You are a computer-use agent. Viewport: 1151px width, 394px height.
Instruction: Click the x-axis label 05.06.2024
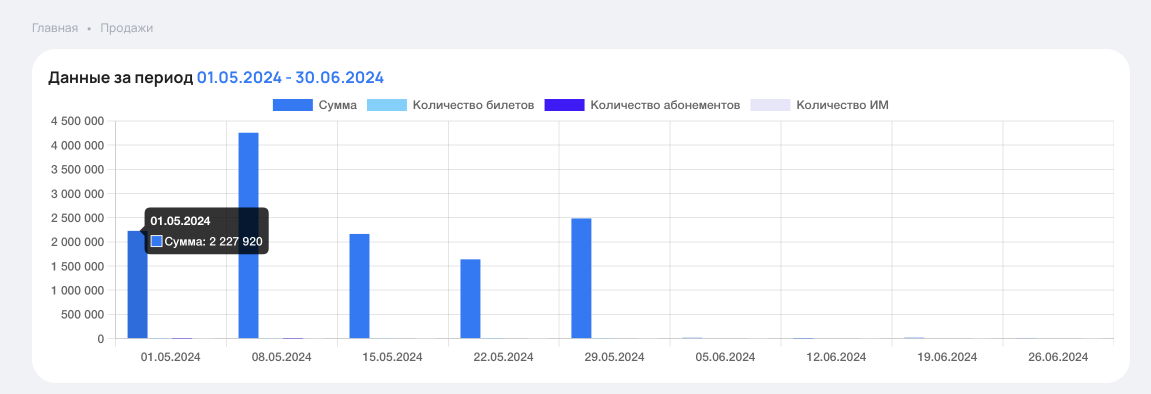[725, 357]
